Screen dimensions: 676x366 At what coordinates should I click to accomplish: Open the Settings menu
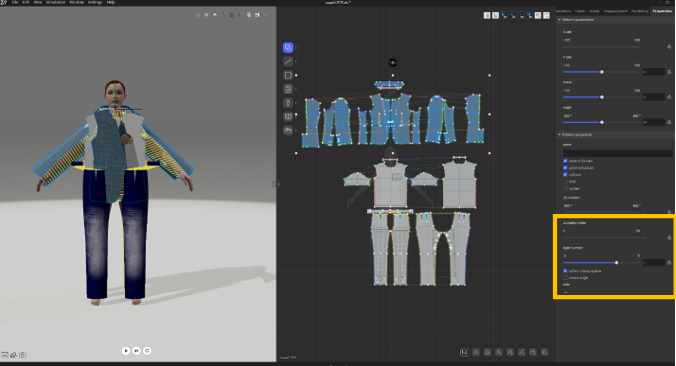tap(95, 2)
